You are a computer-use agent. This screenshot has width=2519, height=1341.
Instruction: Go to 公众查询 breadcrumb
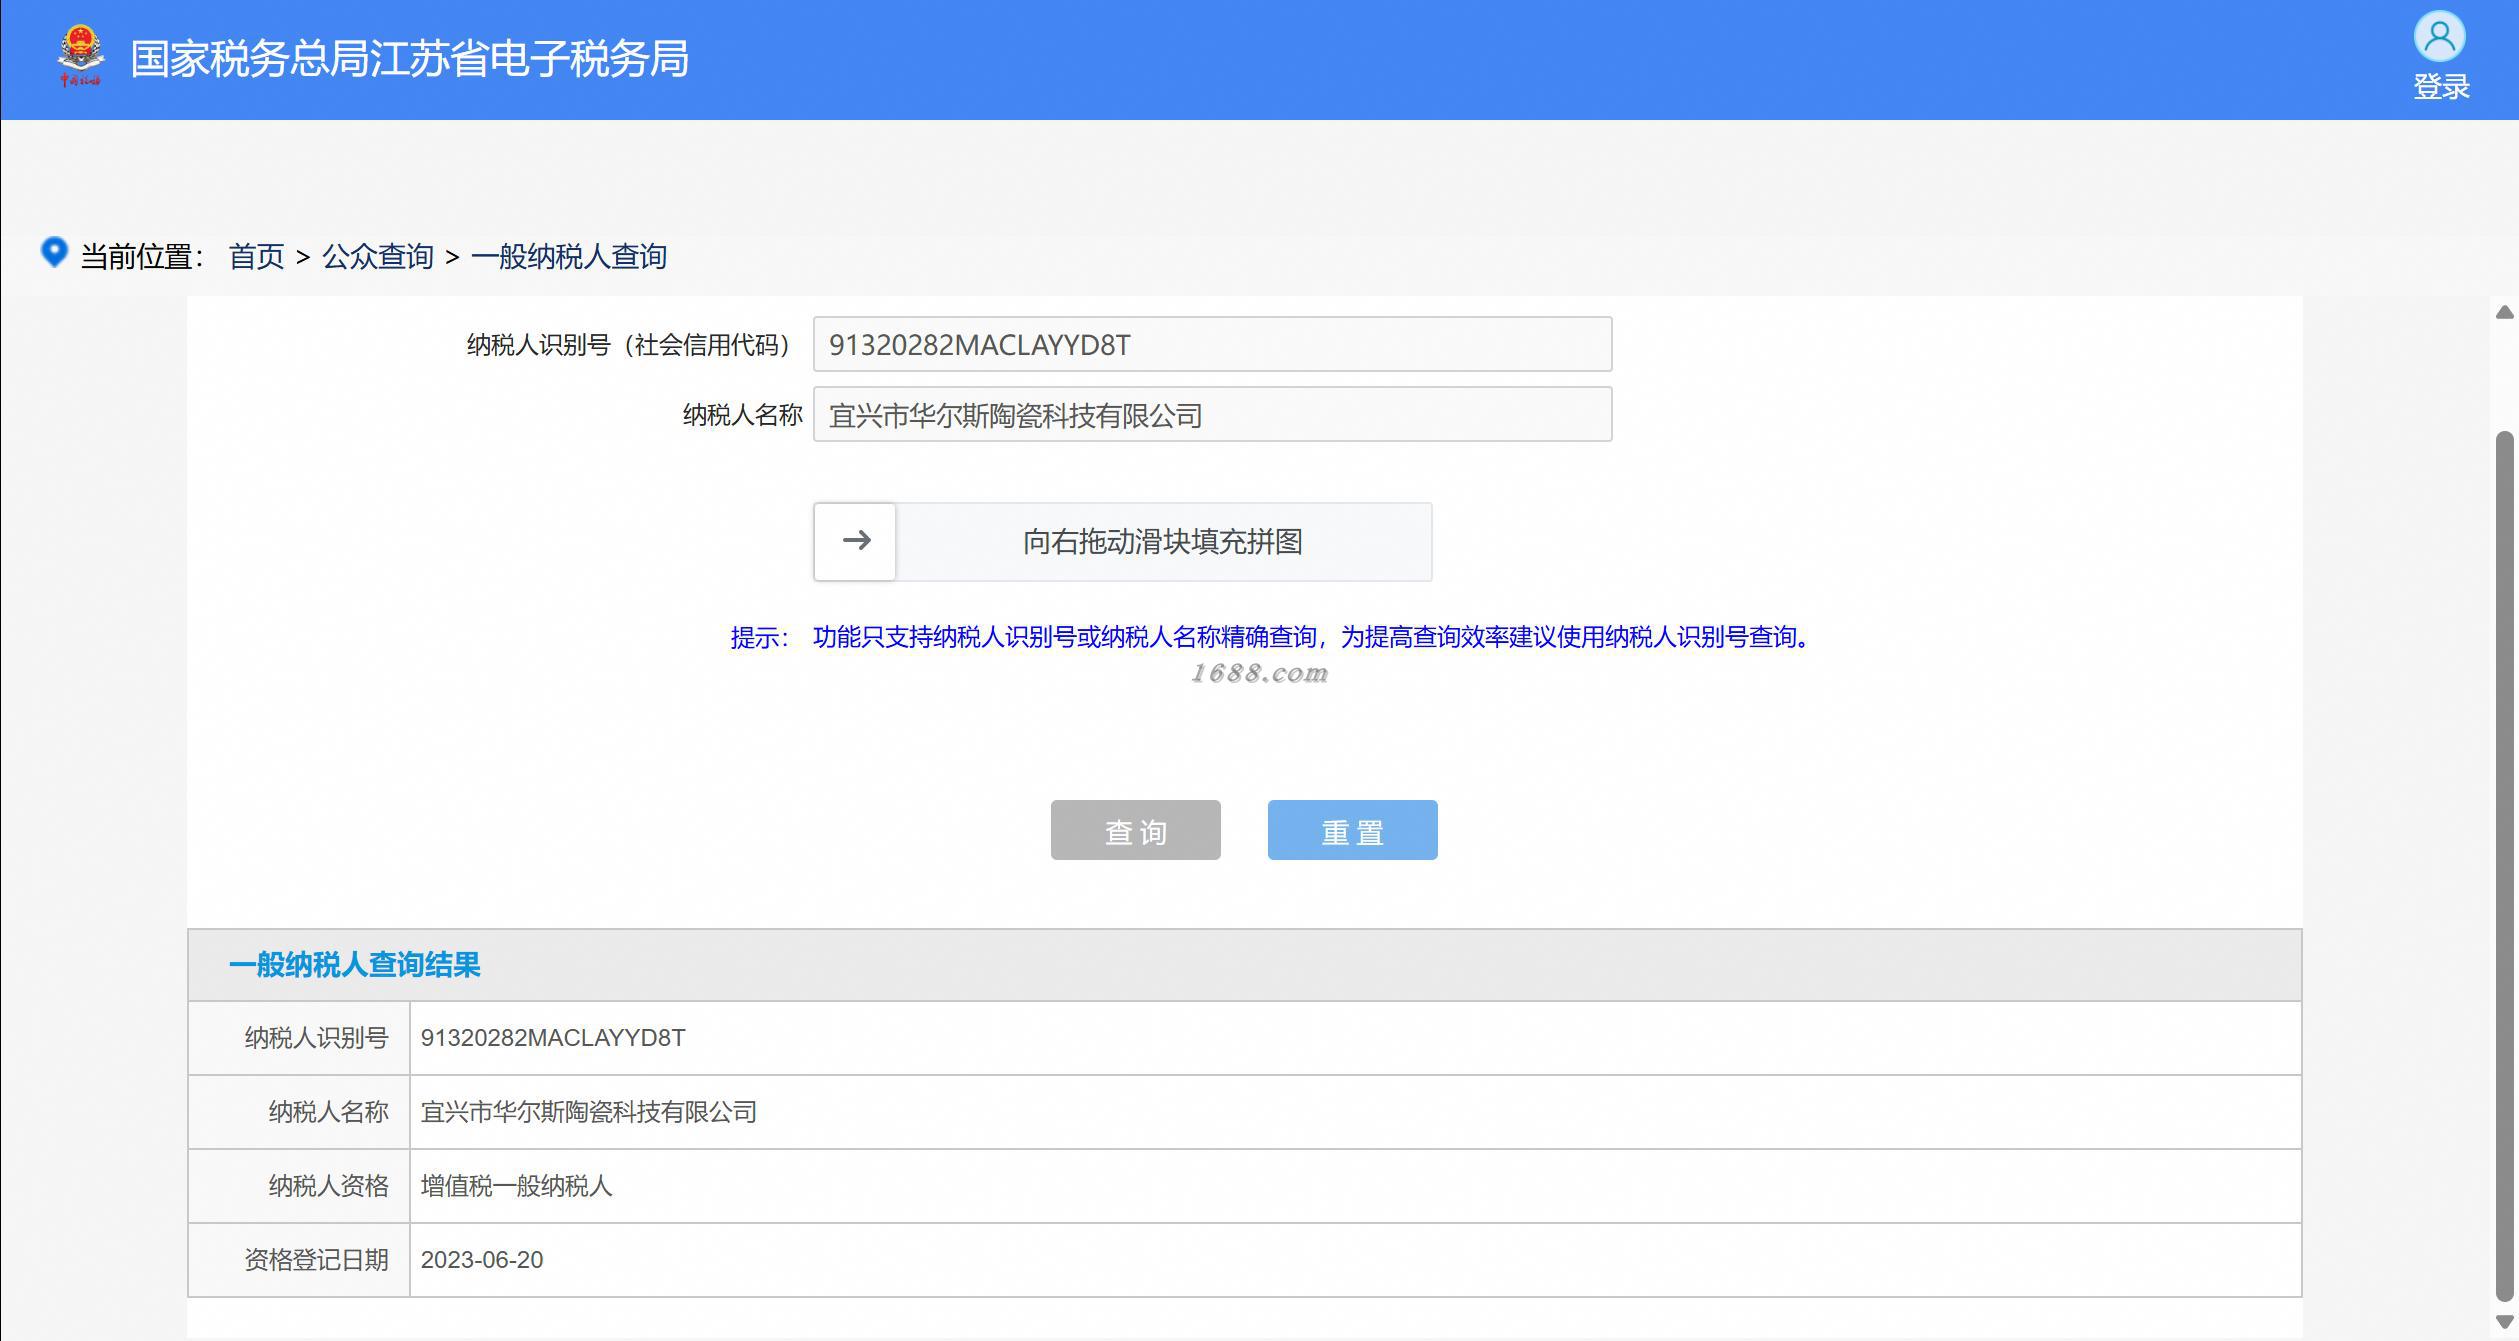[377, 257]
